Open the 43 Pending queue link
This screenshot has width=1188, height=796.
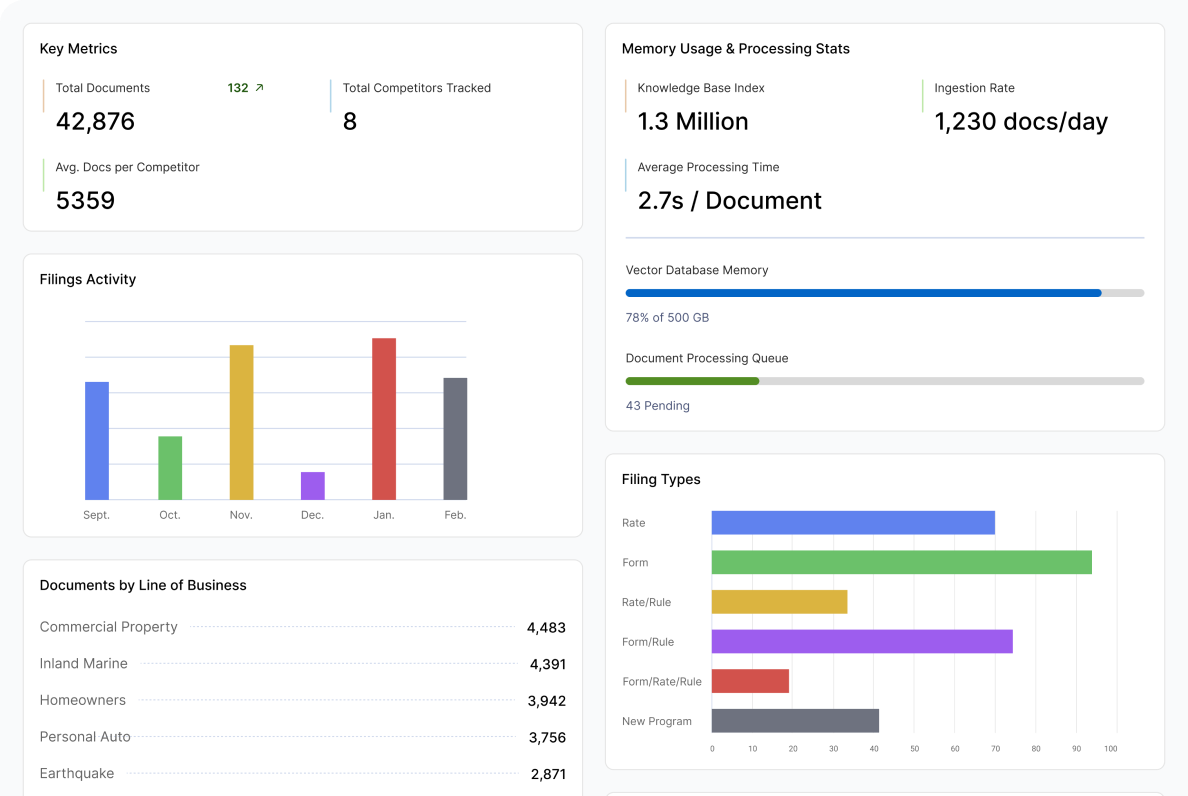[657, 406]
